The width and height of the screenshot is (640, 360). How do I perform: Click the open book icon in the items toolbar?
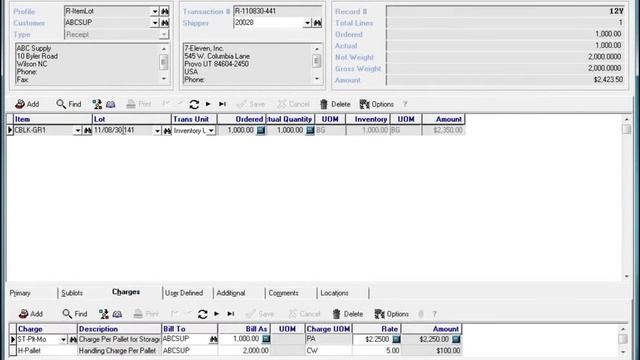(x=111, y=104)
